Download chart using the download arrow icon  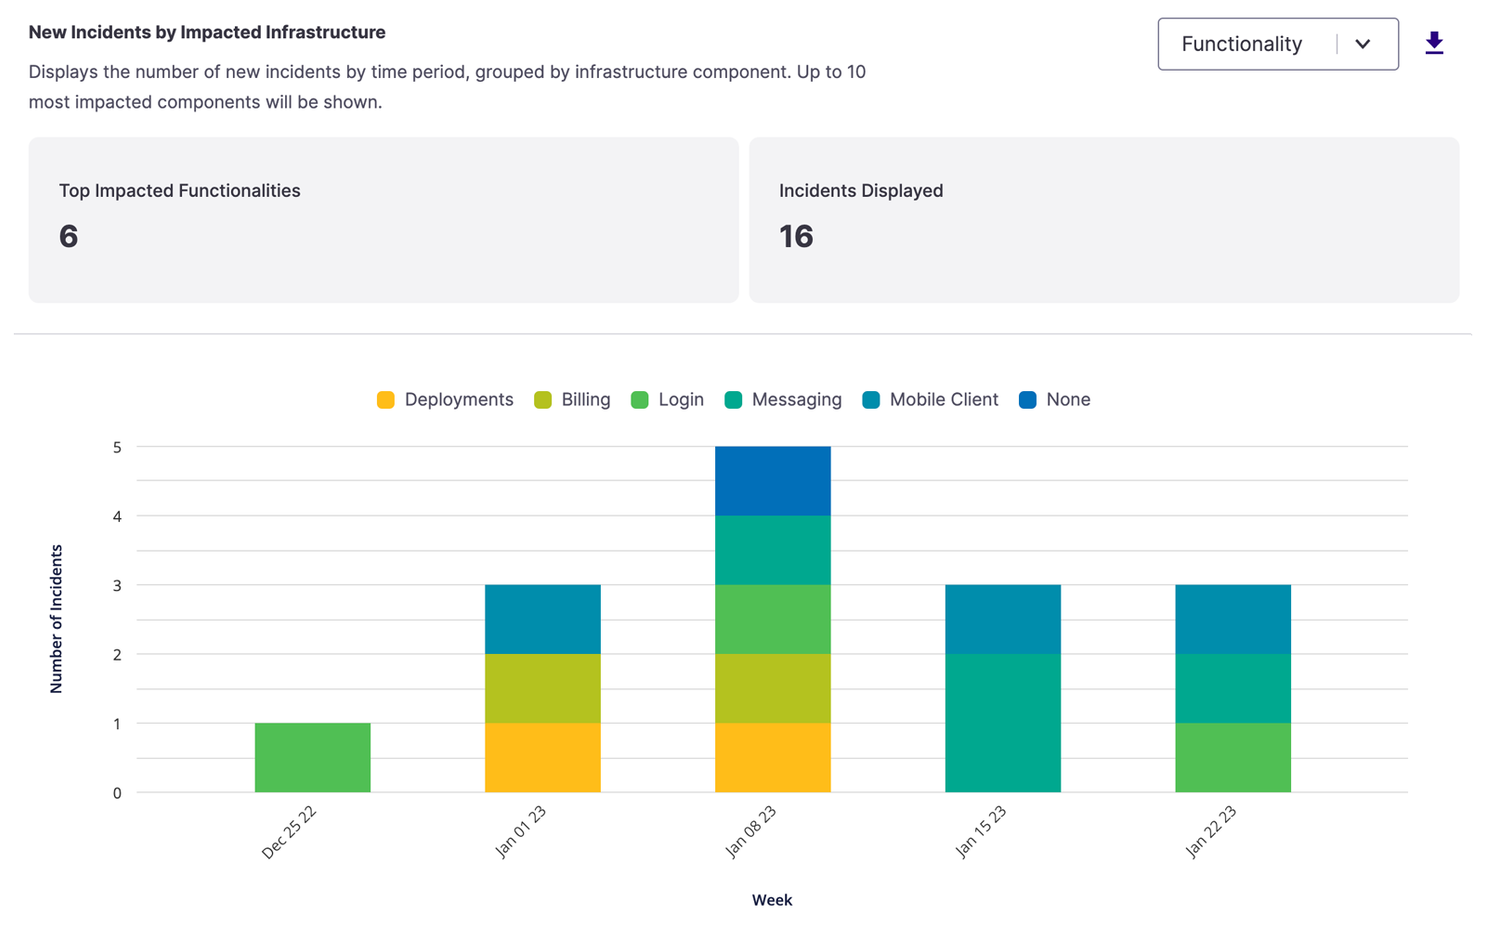tap(1434, 43)
